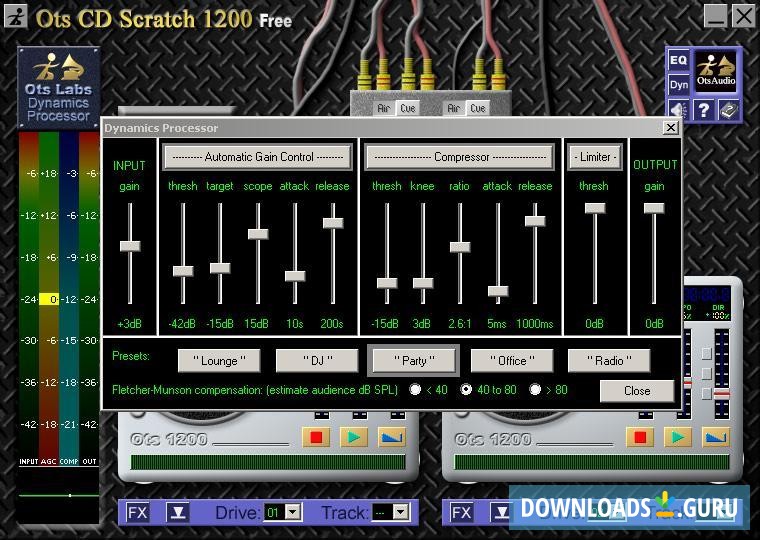Click the right deck green progress bar
This screenshot has width=760, height=540.
pos(591,462)
